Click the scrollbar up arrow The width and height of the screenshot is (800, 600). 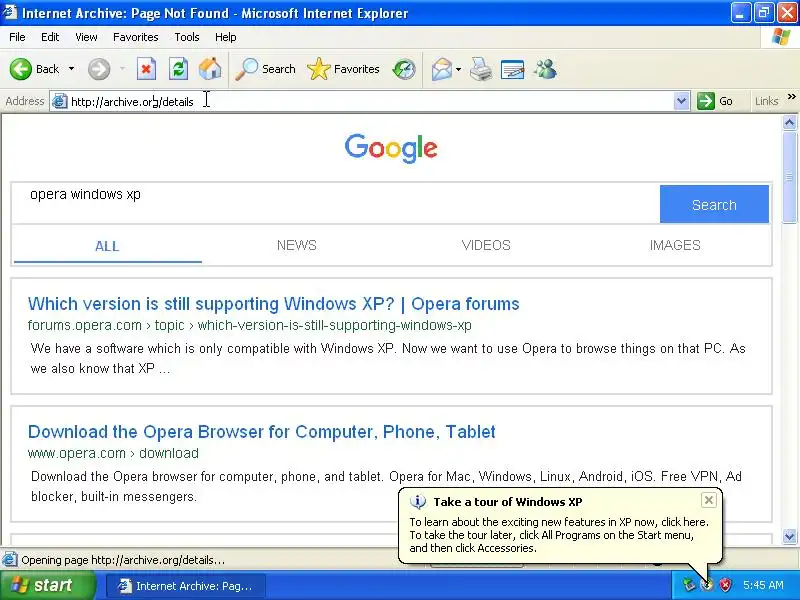tap(789, 122)
